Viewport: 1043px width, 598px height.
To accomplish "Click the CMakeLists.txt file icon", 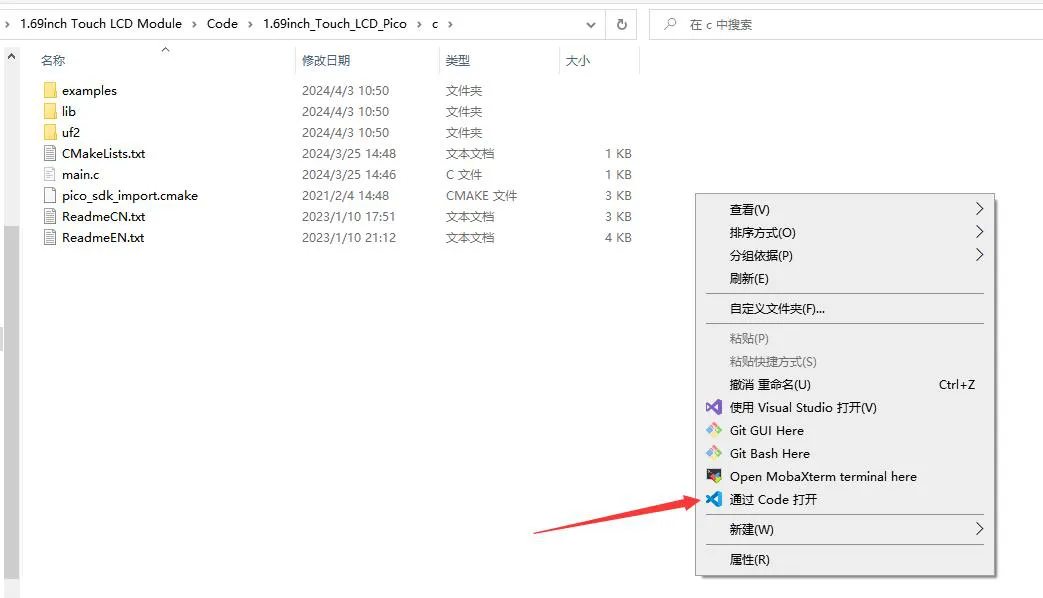I will pos(50,153).
